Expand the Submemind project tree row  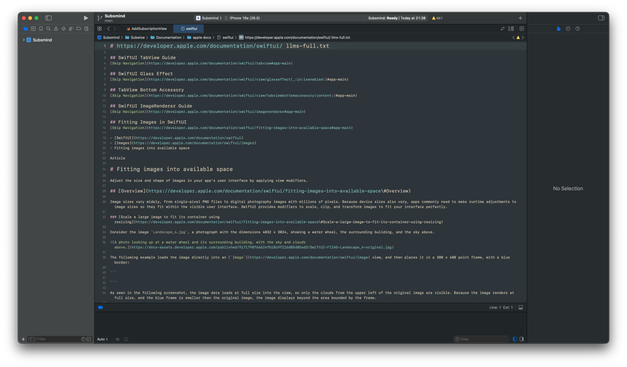tap(24, 40)
